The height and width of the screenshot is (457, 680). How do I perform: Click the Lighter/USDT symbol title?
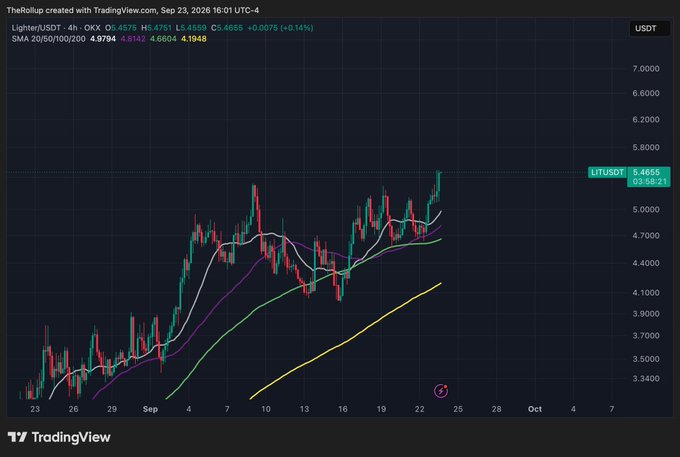(x=36, y=28)
